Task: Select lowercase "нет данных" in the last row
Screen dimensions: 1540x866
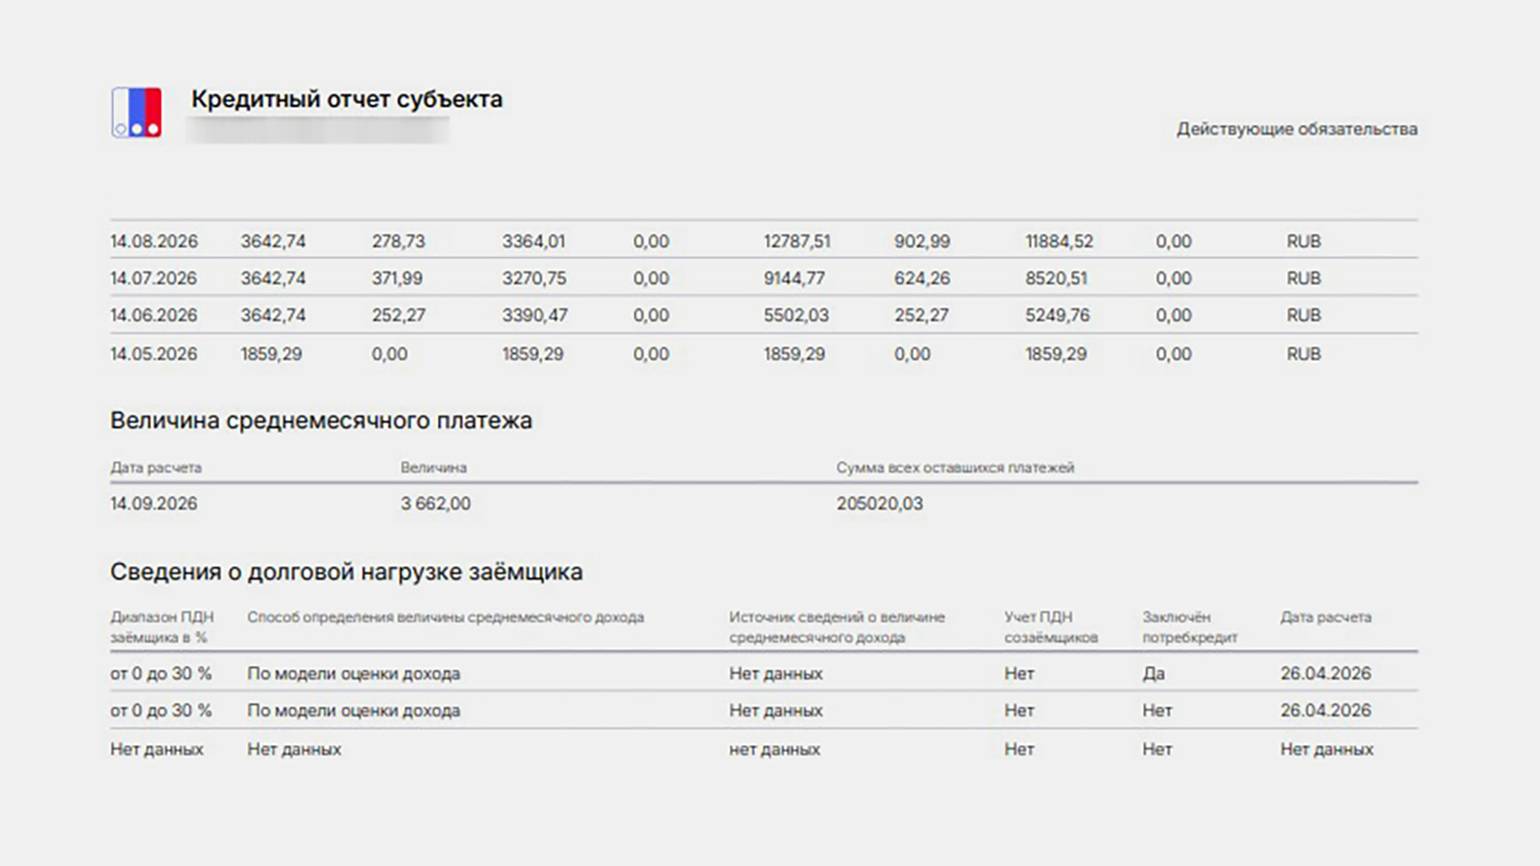Action: point(775,749)
